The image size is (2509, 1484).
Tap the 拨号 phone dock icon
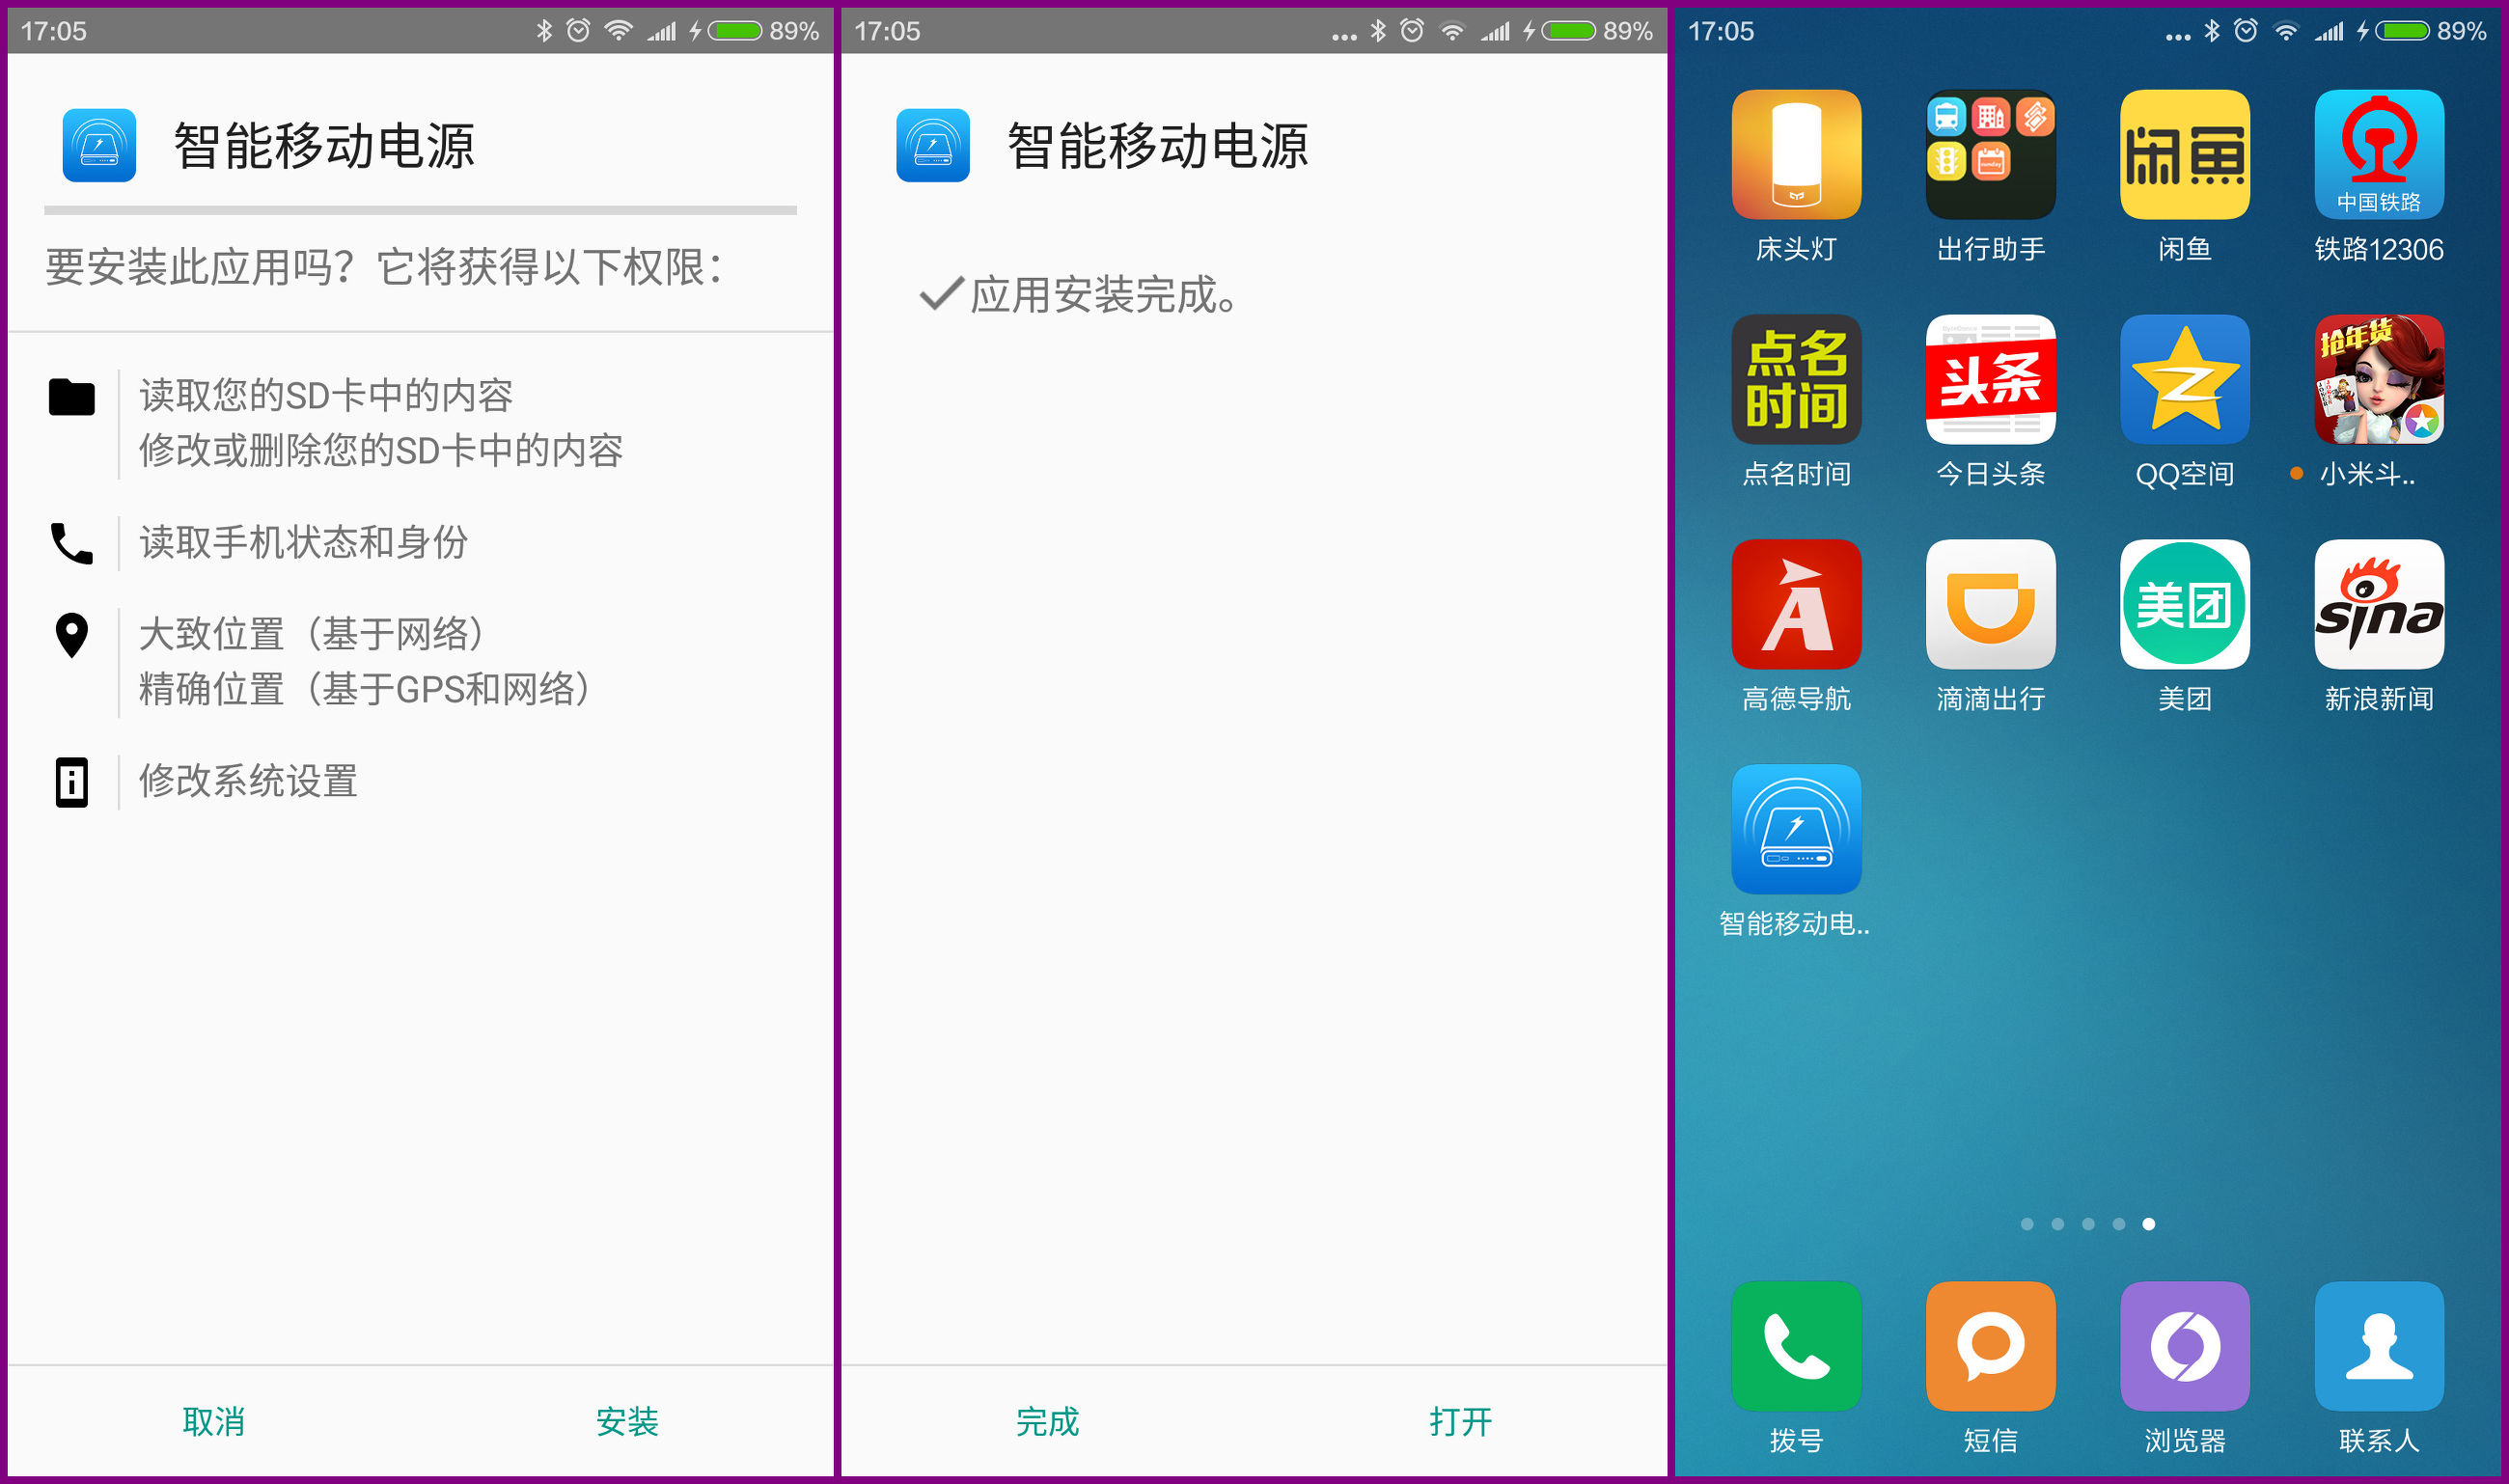point(1796,1346)
